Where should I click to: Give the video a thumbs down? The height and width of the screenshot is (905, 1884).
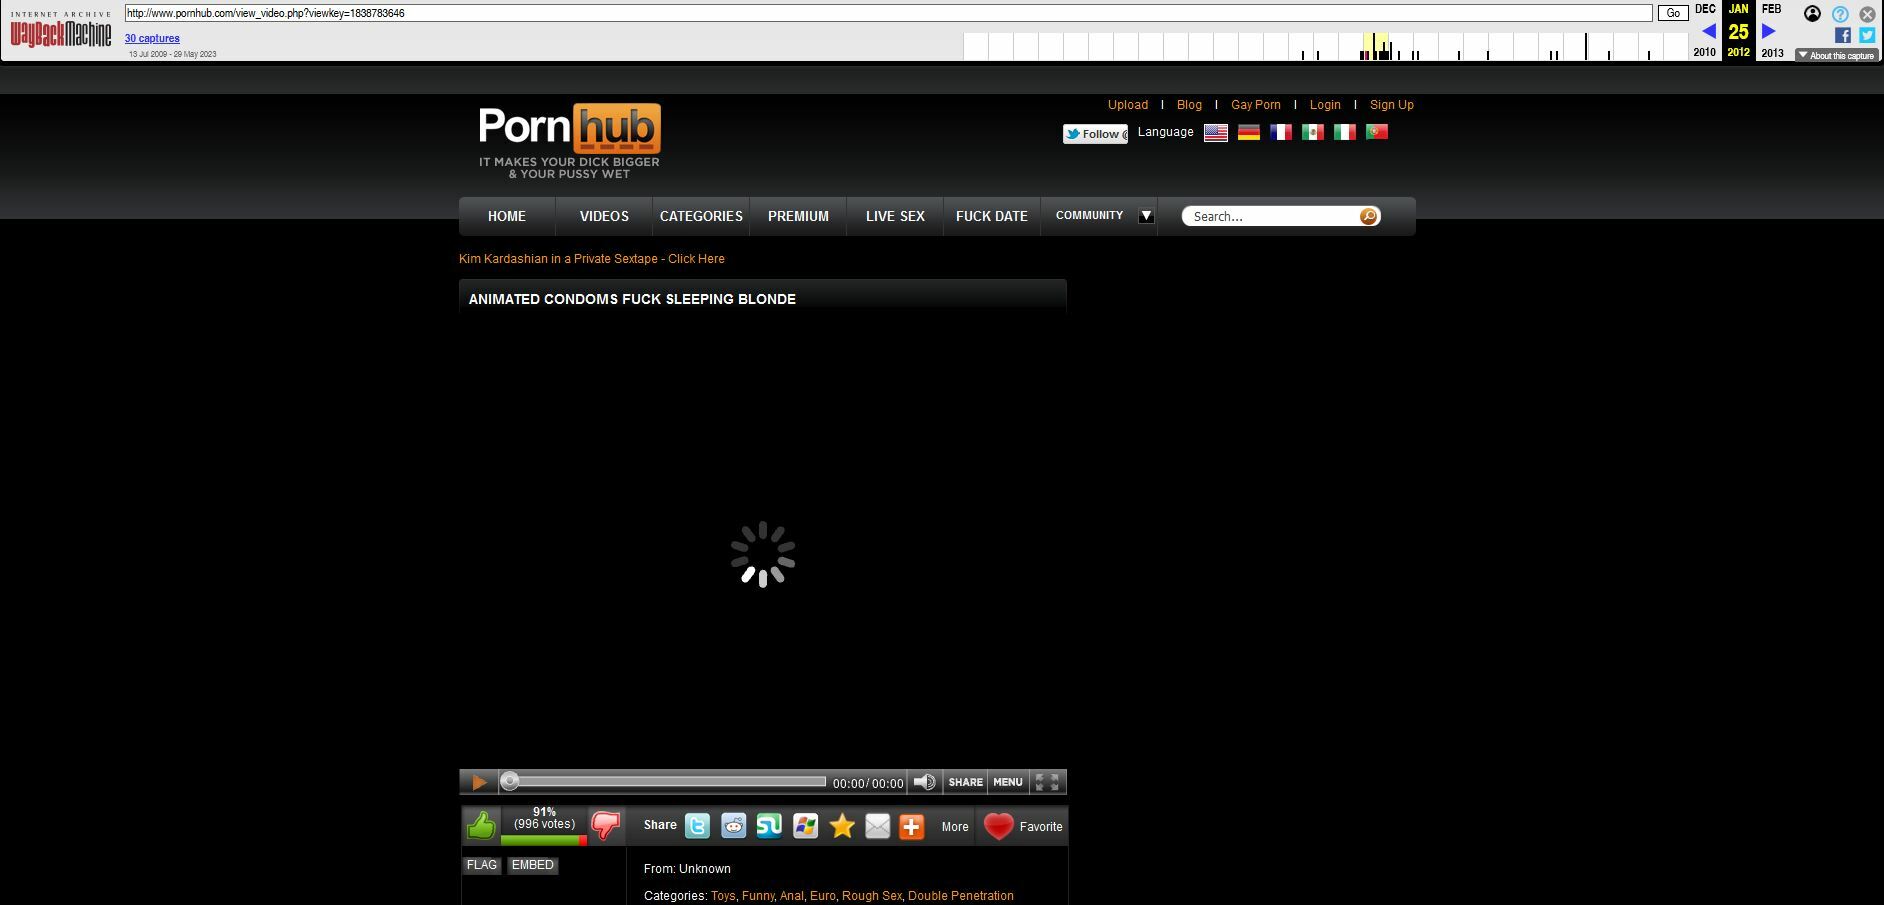[x=606, y=826]
